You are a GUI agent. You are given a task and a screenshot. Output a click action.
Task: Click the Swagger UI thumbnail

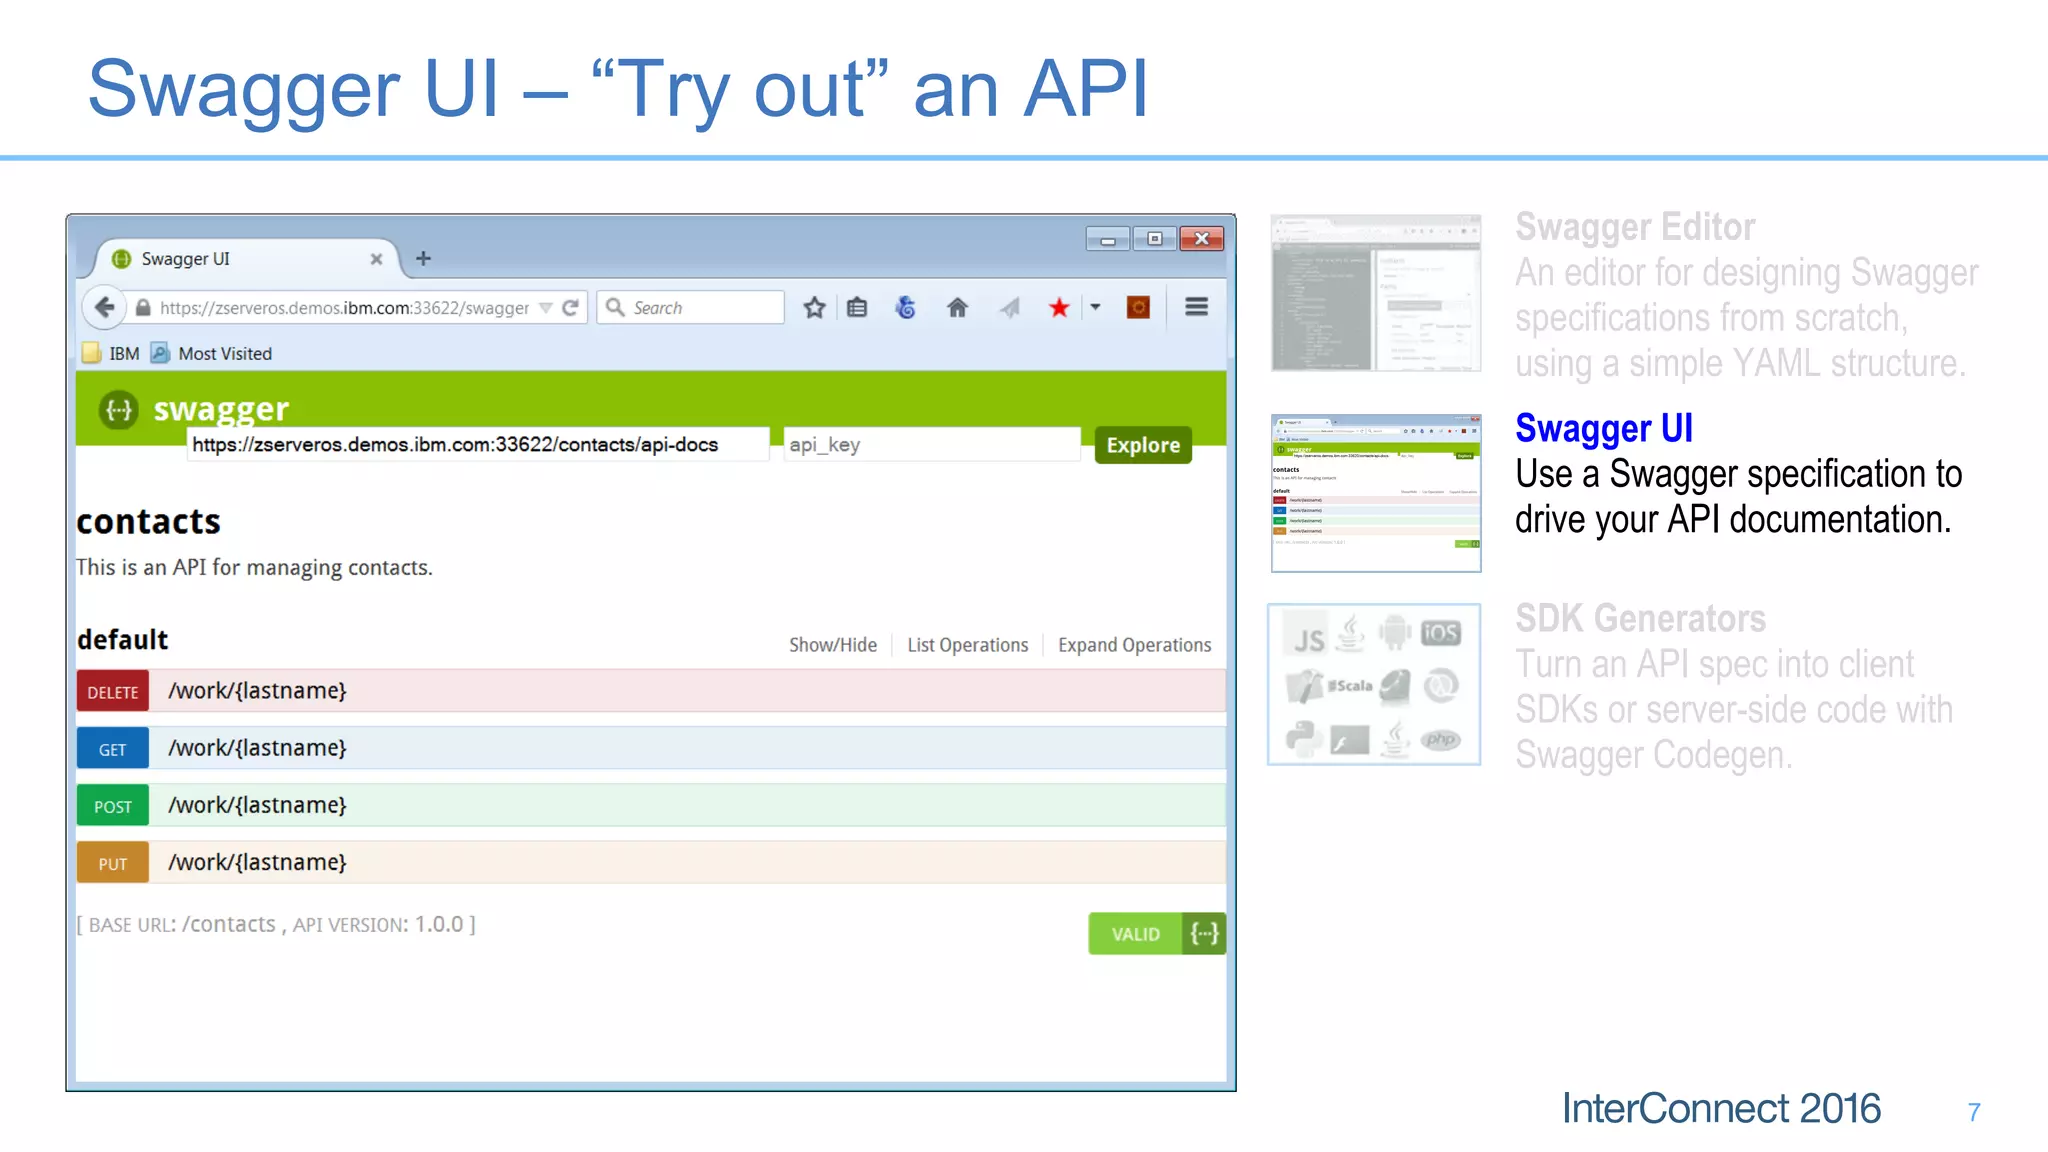[x=1376, y=493]
